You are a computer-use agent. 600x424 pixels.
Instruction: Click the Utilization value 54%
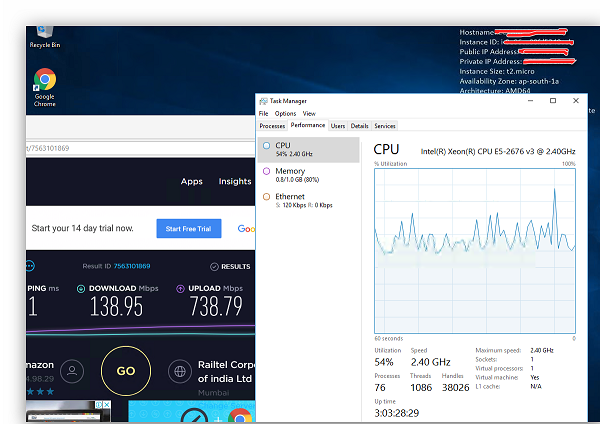(x=384, y=362)
